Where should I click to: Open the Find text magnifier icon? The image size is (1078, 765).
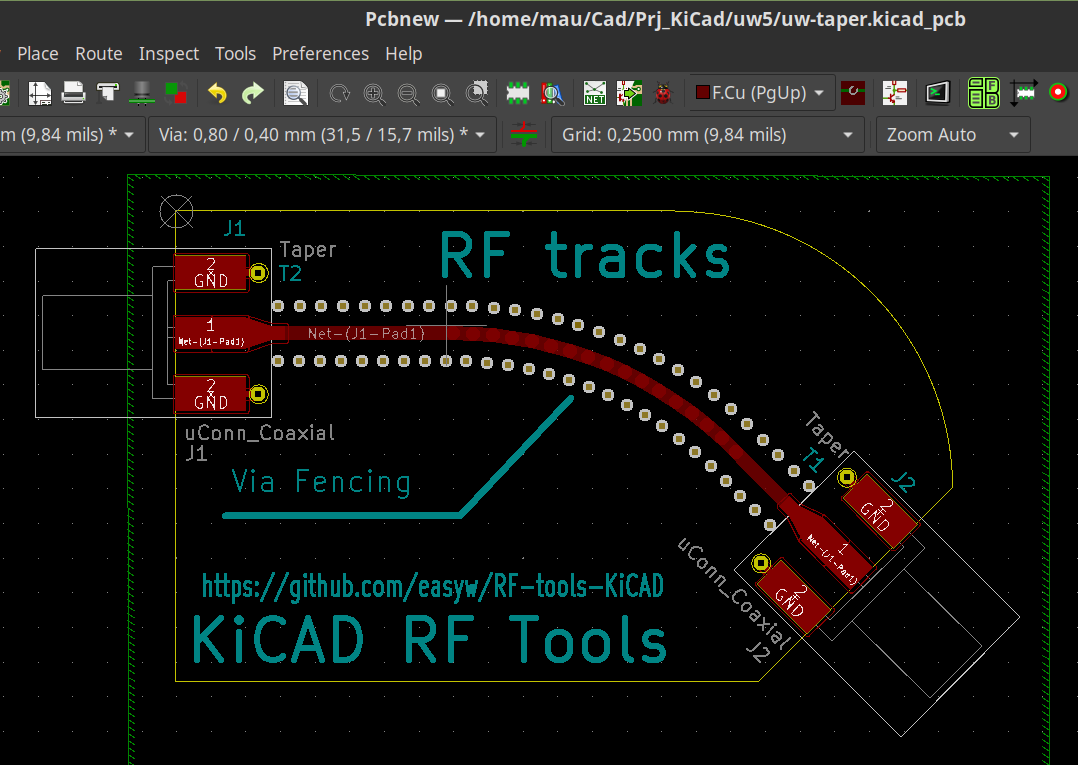click(296, 94)
